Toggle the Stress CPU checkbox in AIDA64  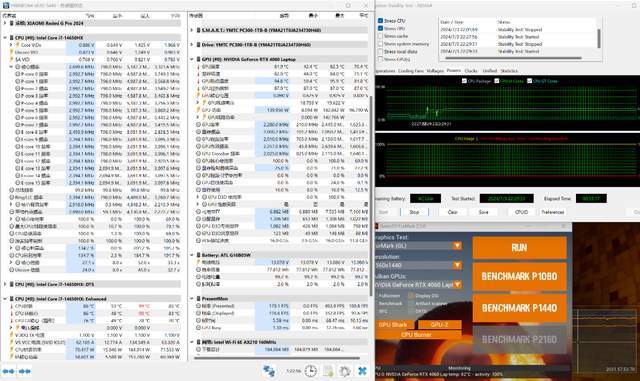(380, 20)
